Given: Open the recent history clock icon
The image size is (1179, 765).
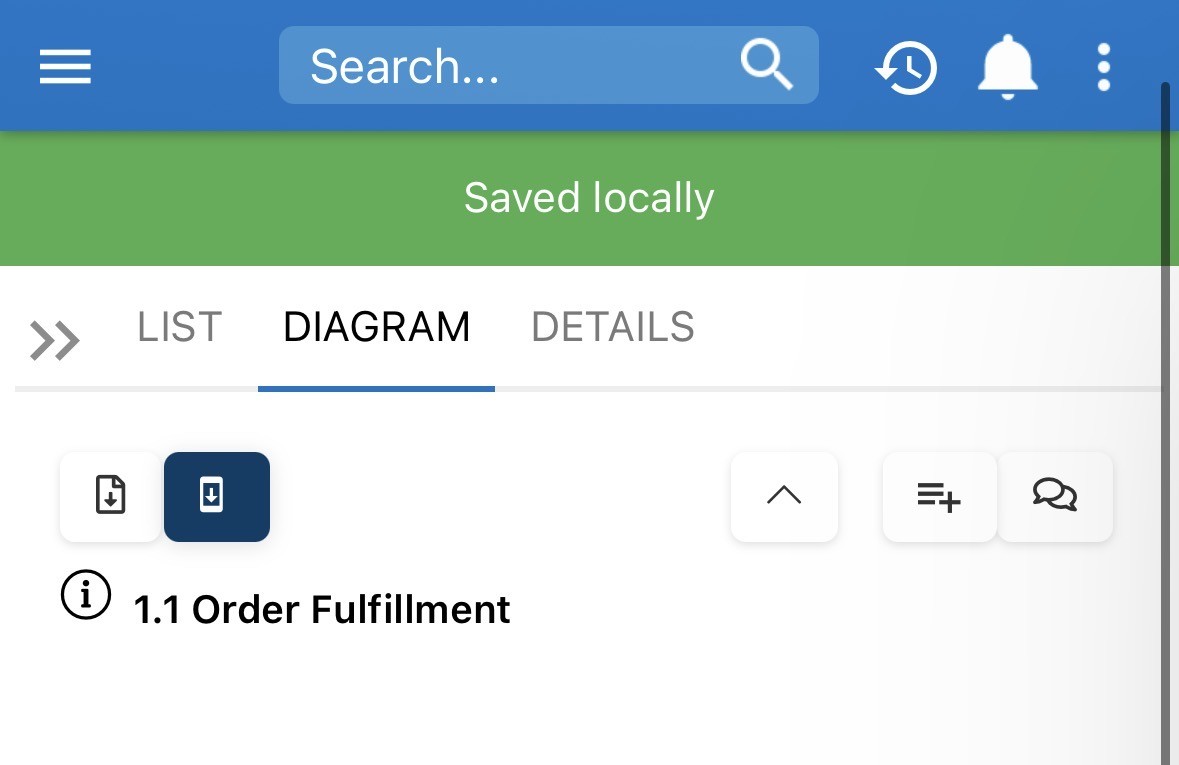Looking at the screenshot, I should tap(906, 67).
